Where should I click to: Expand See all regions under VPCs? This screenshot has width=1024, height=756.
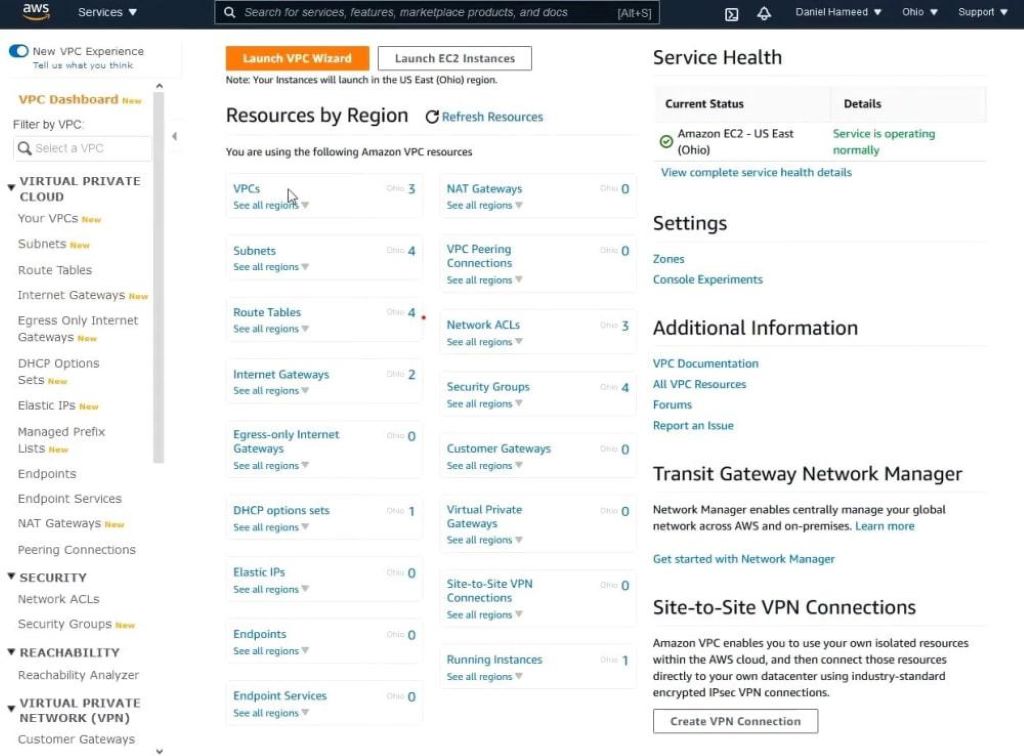click(270, 205)
